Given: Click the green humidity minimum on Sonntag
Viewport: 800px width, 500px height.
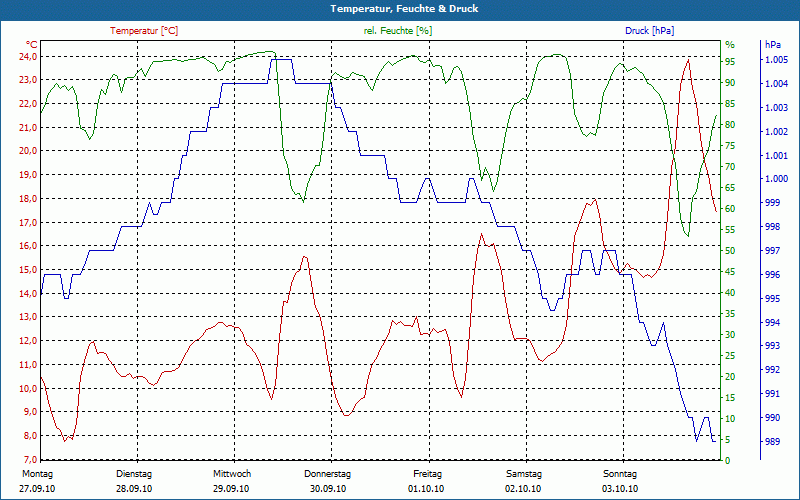Looking at the screenshot, I should 688,235.
